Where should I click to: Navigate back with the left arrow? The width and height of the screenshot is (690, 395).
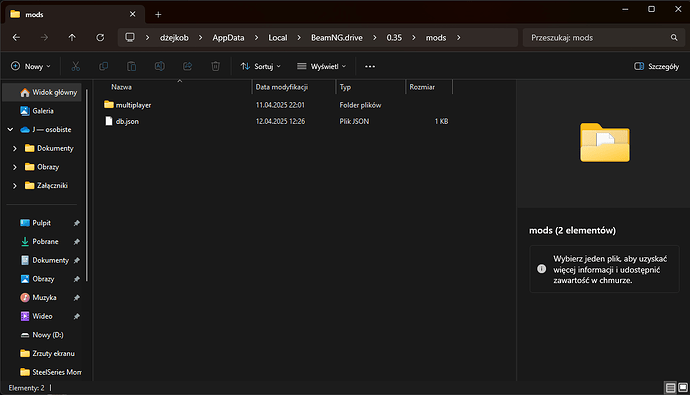(16, 38)
